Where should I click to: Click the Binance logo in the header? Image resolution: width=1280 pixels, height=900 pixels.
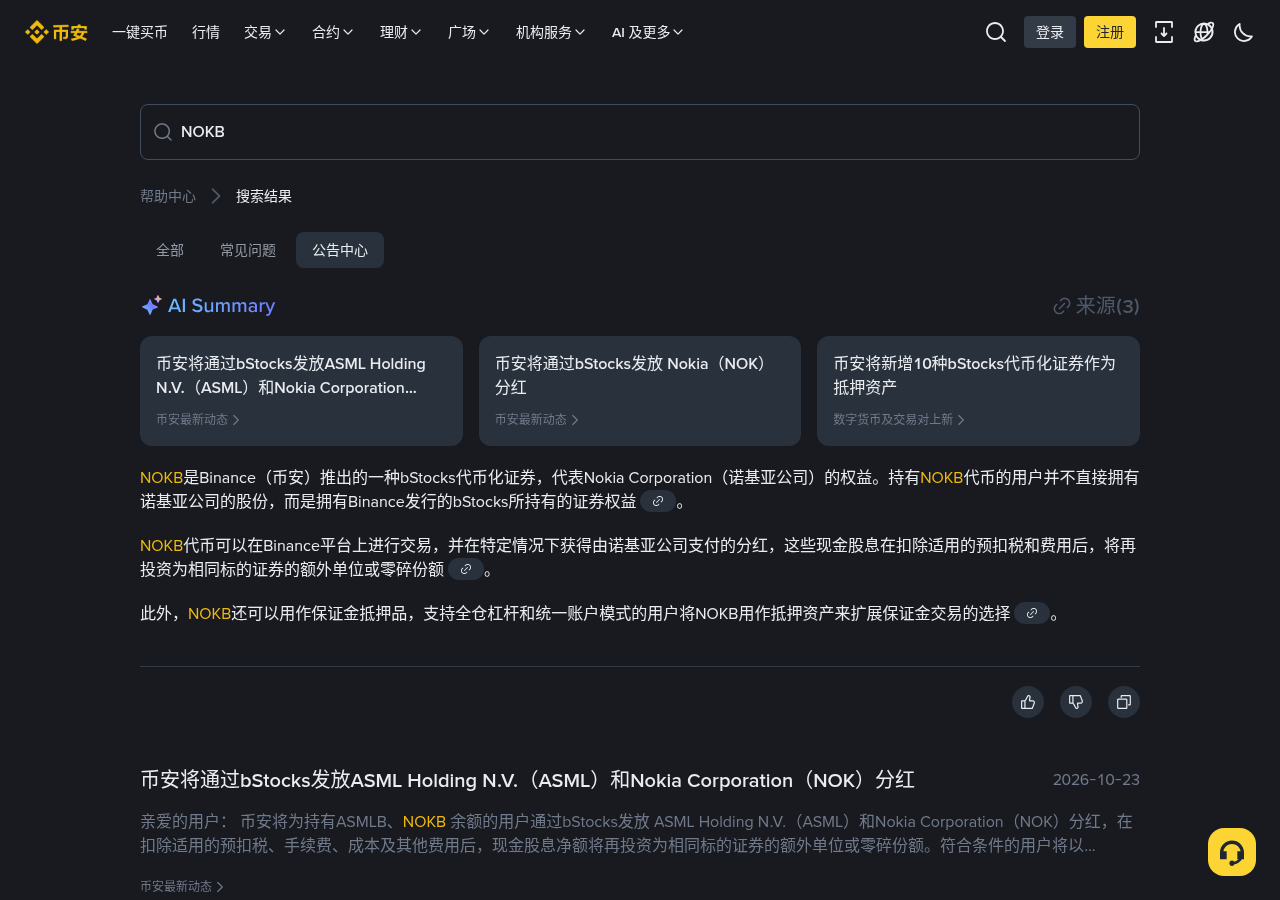[x=56, y=32]
